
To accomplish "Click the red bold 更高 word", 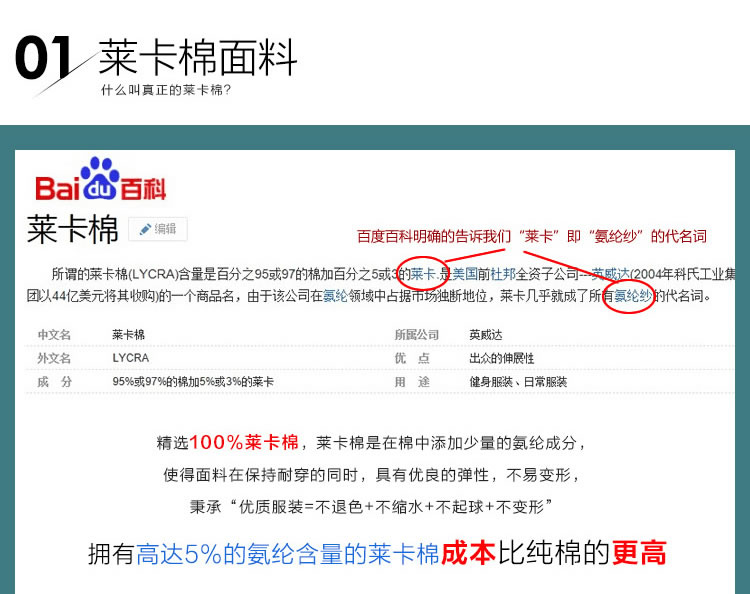I will [x=640, y=554].
